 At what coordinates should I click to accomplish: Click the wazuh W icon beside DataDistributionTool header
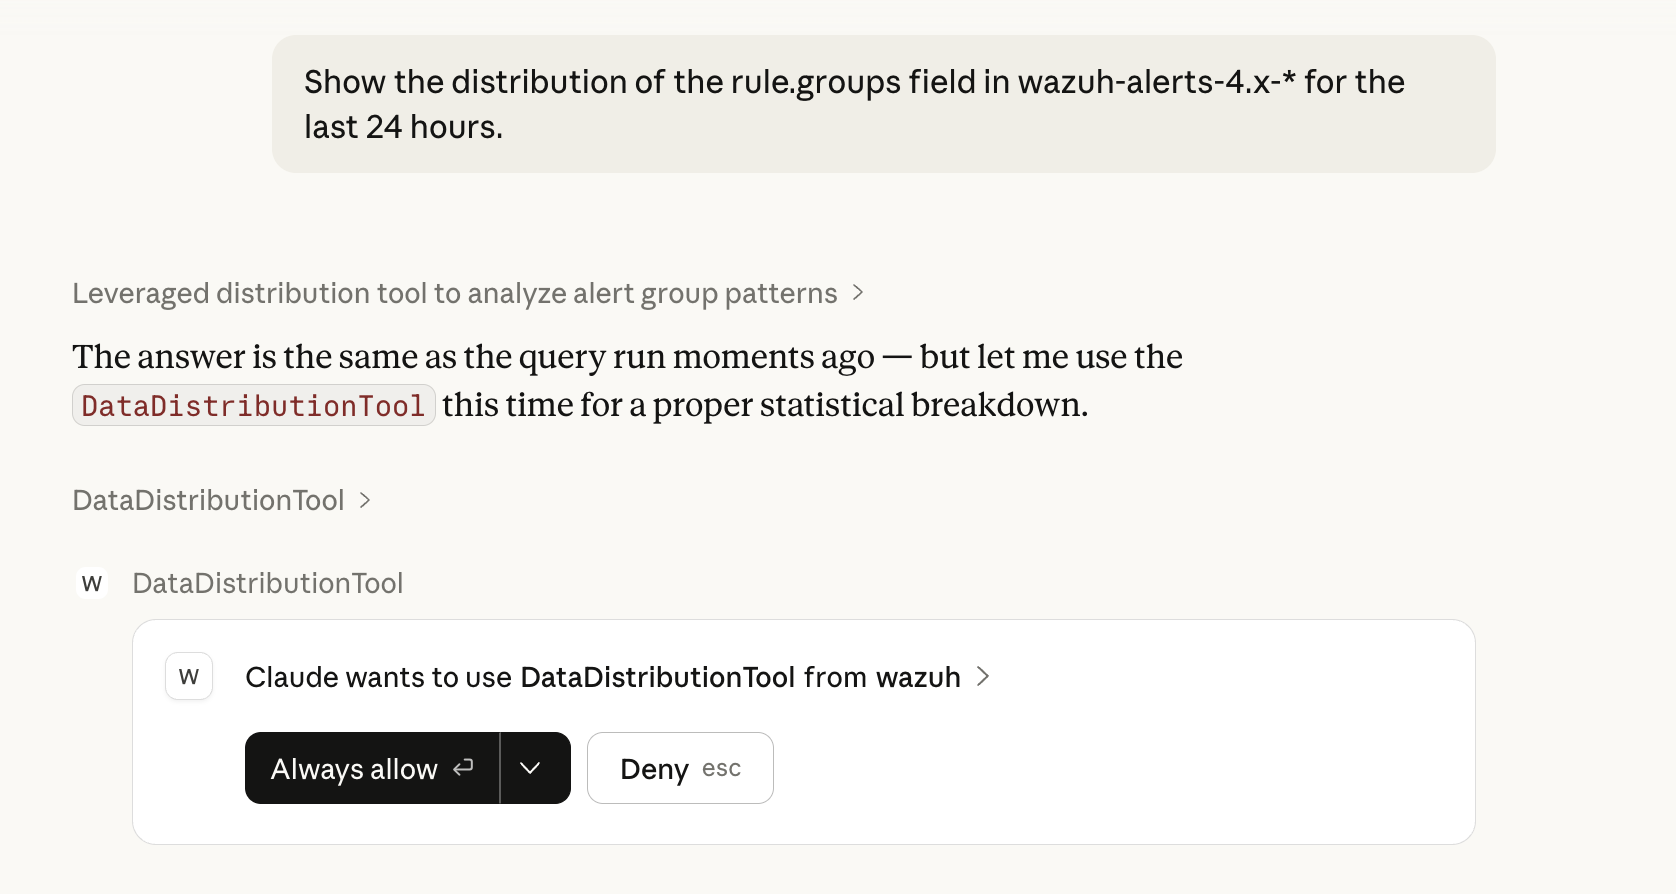tap(92, 583)
